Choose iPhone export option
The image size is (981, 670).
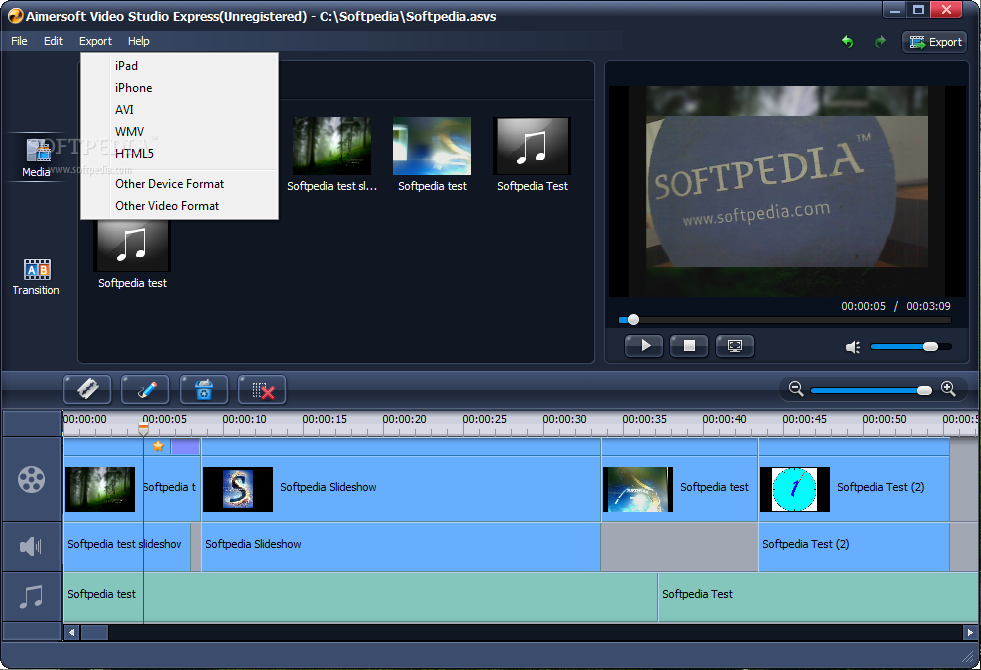[x=180, y=88]
